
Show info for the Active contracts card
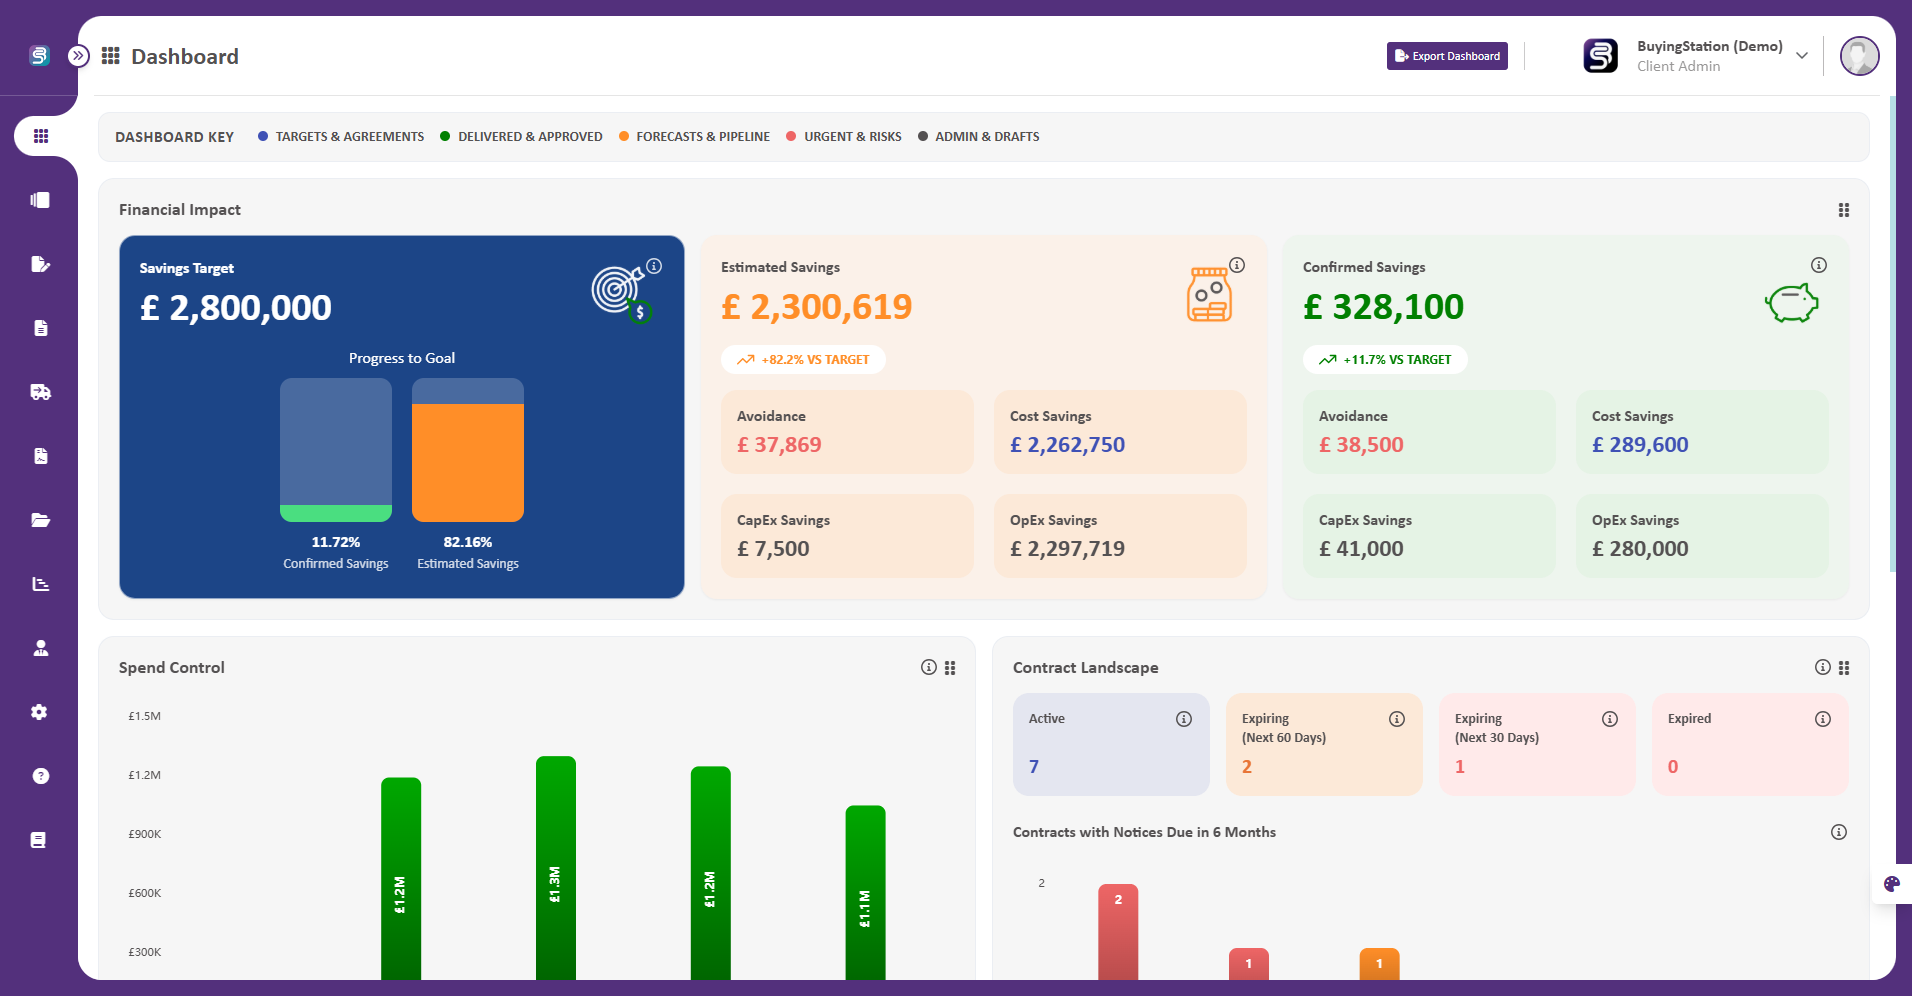(1183, 719)
